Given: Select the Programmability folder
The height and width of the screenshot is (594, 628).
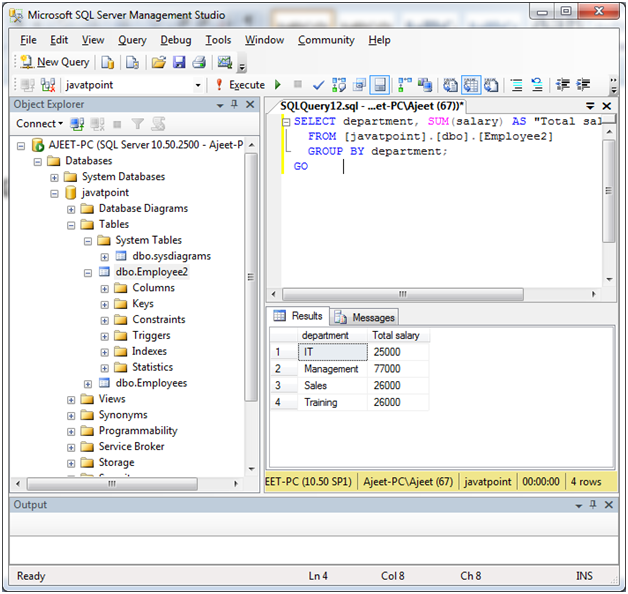Looking at the screenshot, I should pos(138,431).
